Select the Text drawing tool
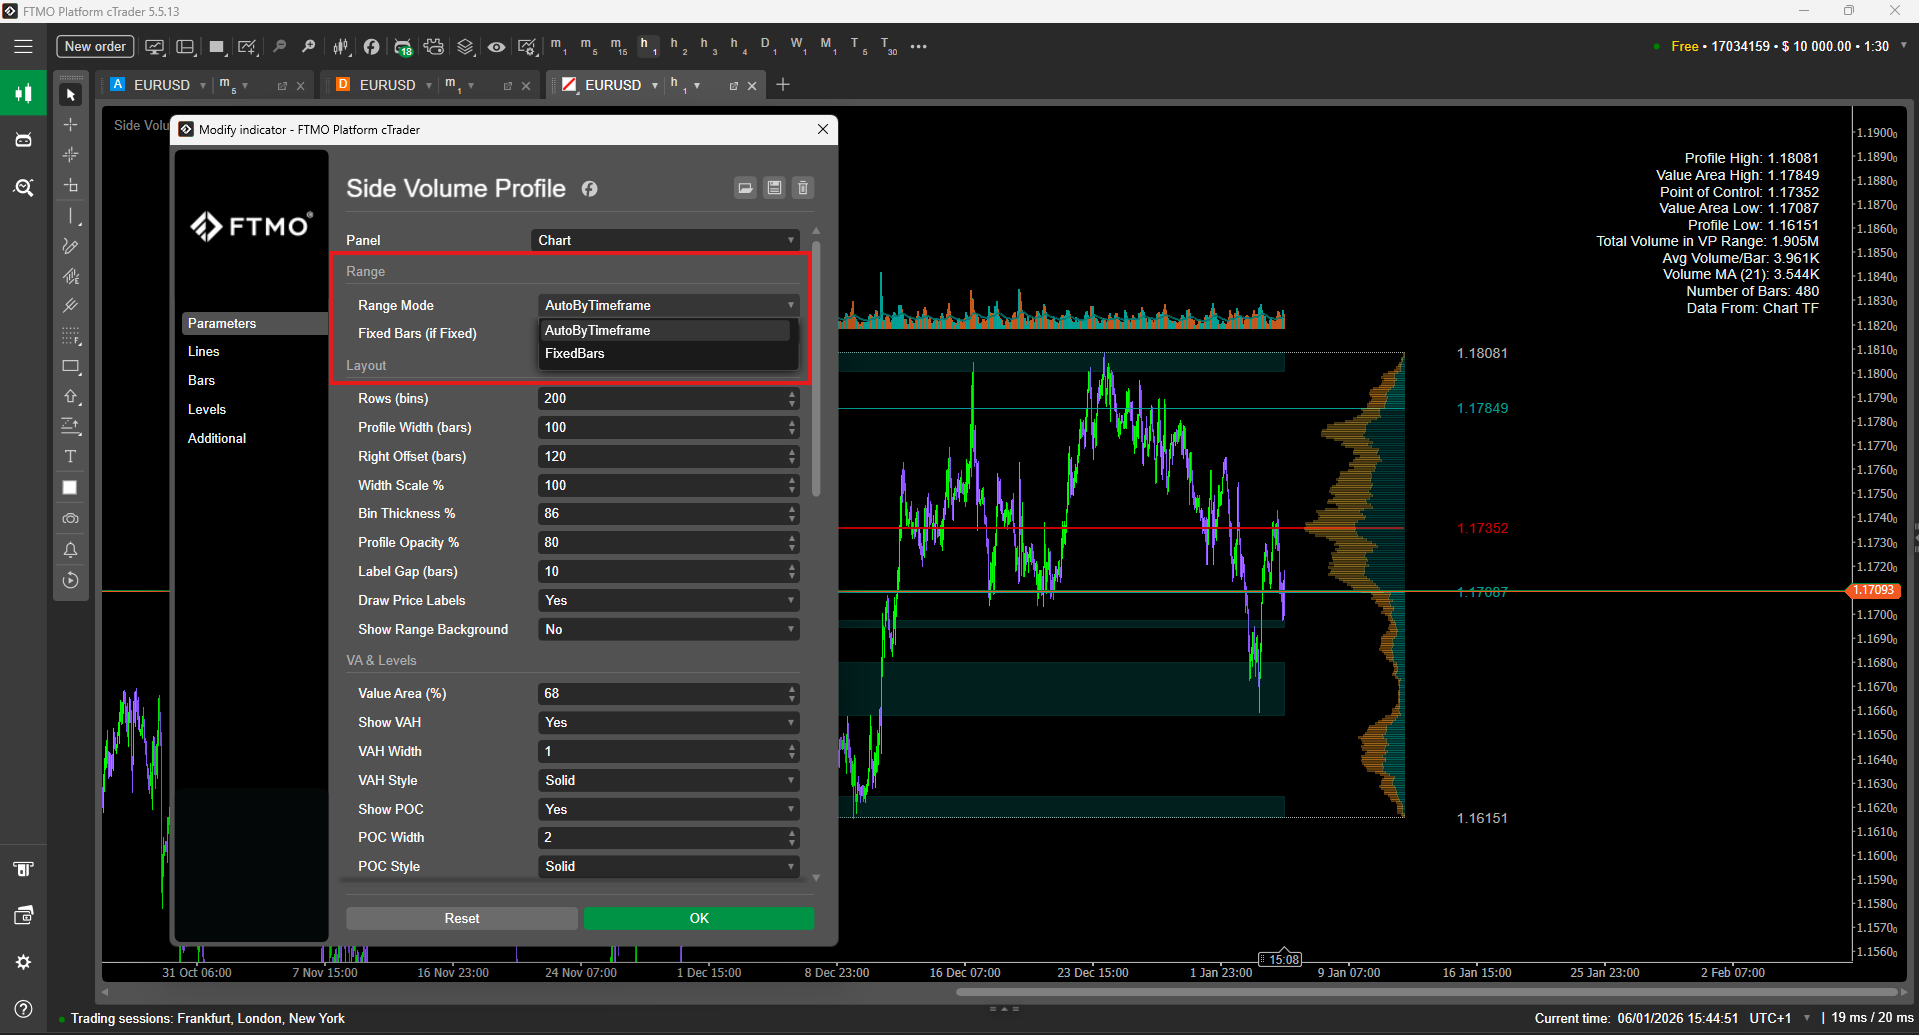This screenshot has width=1919, height=1035. (x=70, y=457)
